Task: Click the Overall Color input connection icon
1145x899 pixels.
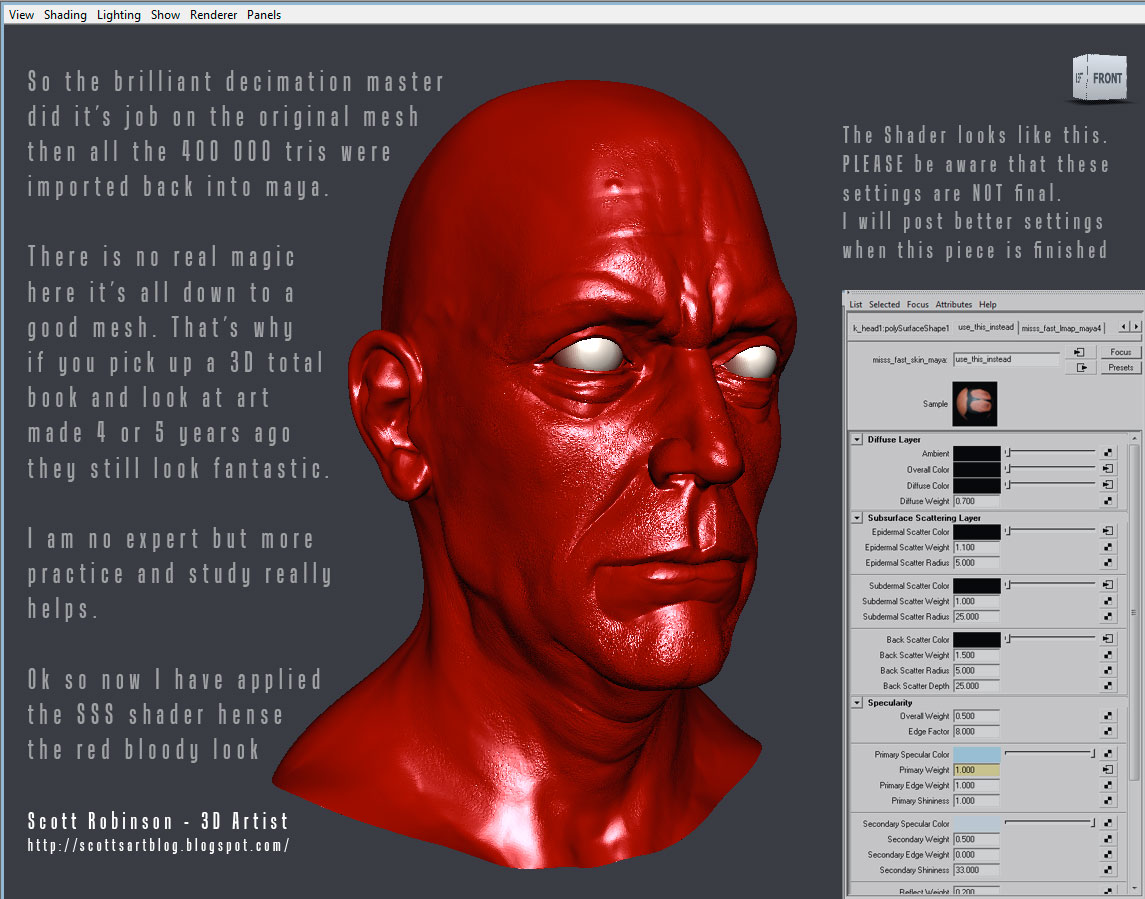Action: 1108,469
